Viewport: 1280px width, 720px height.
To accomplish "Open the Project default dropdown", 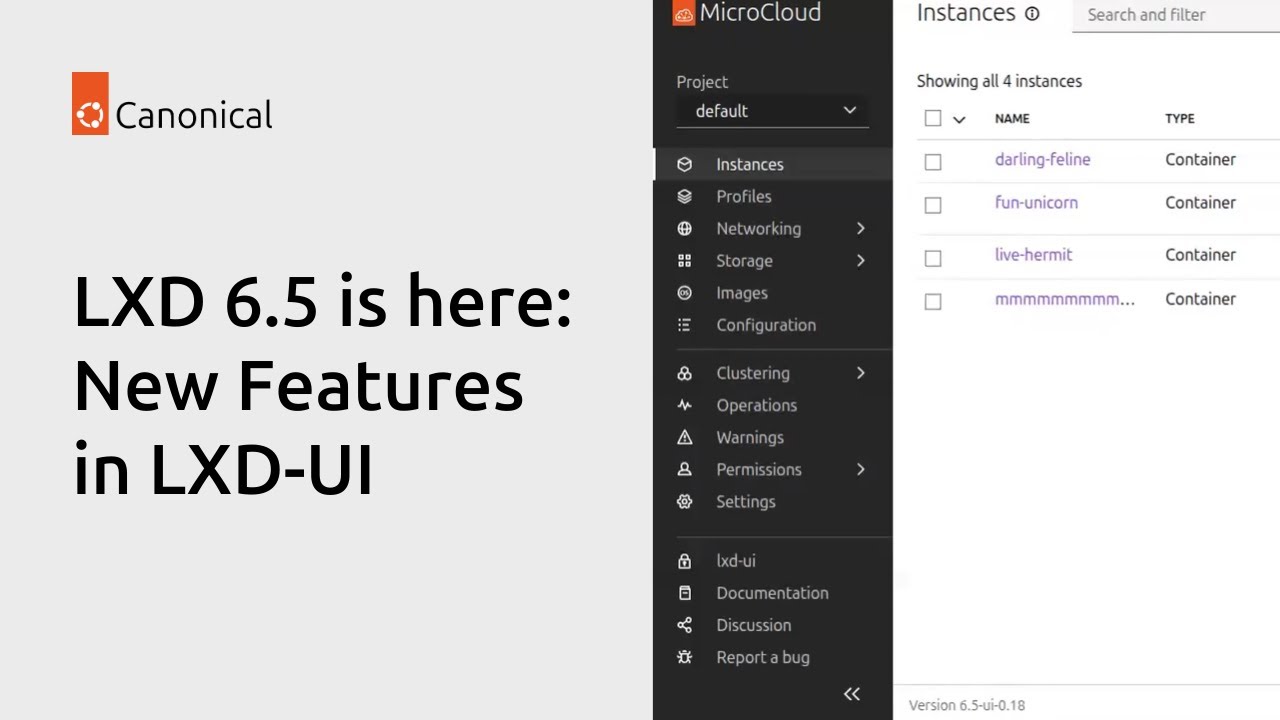I will pos(772,111).
